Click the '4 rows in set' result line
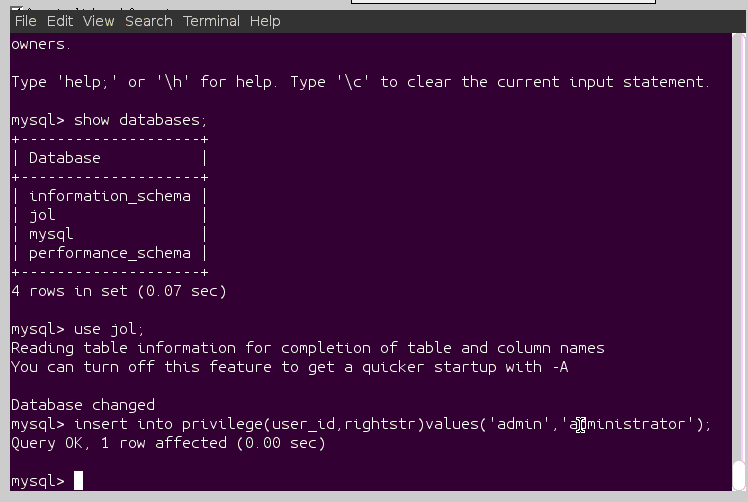Viewport: 748px width, 502px height. click(x=119, y=291)
